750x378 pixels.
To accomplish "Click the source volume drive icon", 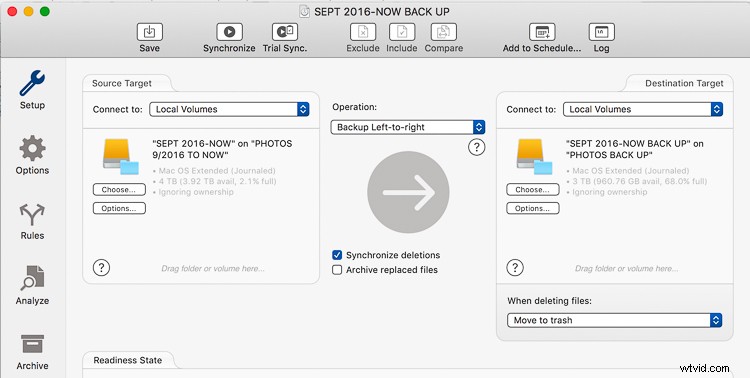I will pyautogui.click(x=121, y=156).
